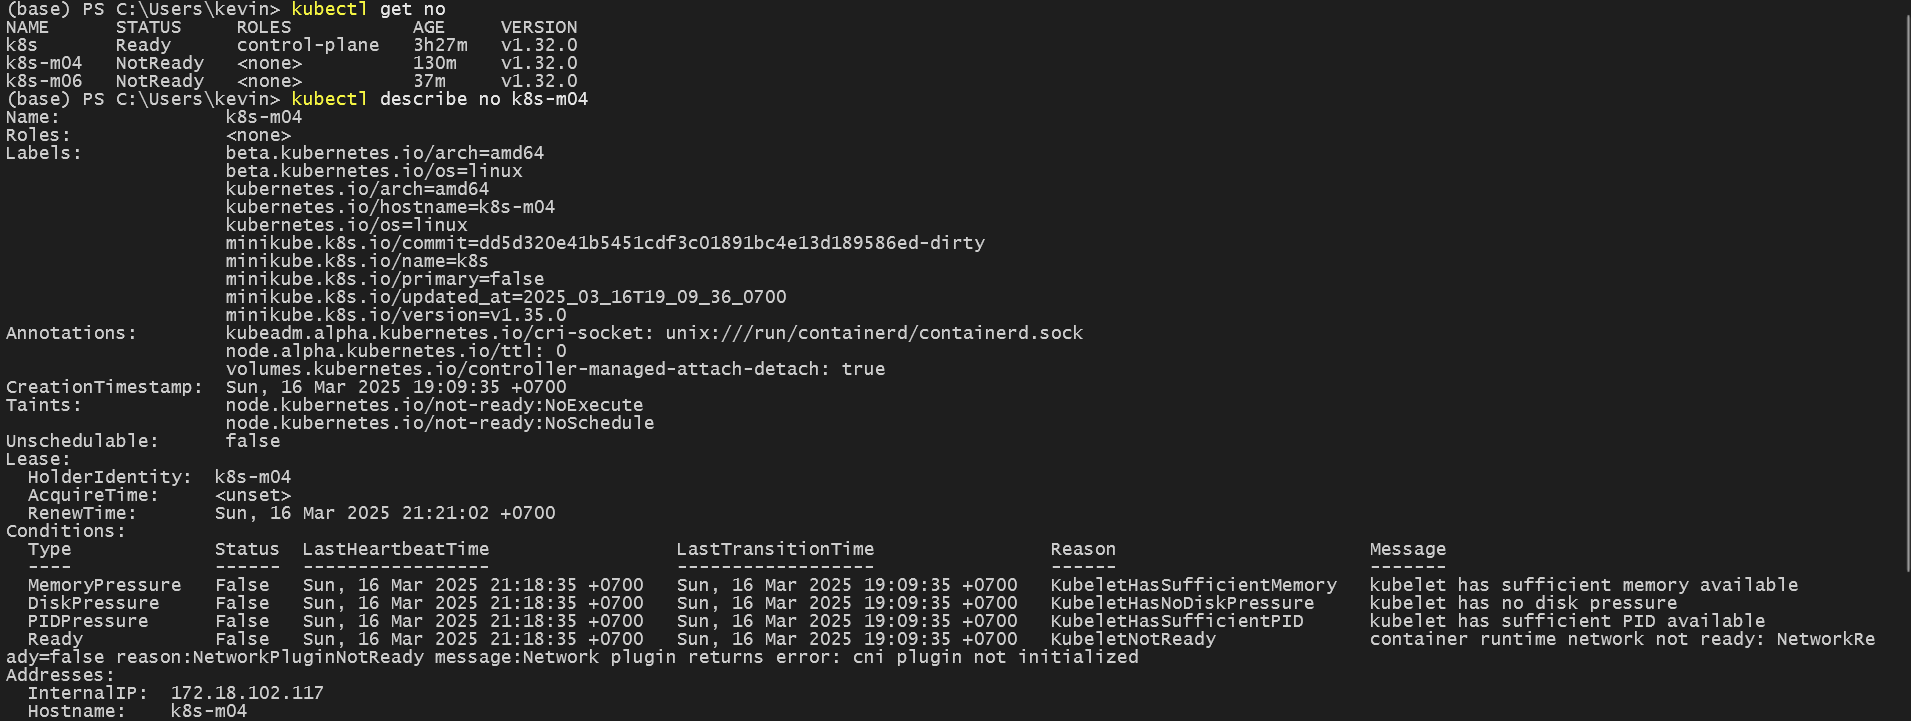
Task: Click the containerd.sock socket path annotation
Action: (x=874, y=333)
